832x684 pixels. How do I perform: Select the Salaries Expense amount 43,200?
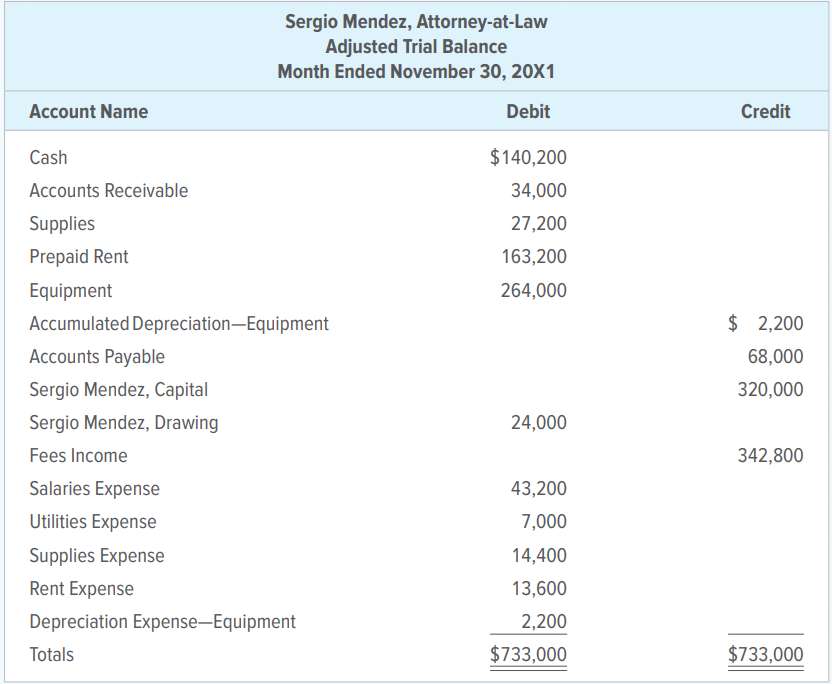pos(539,489)
